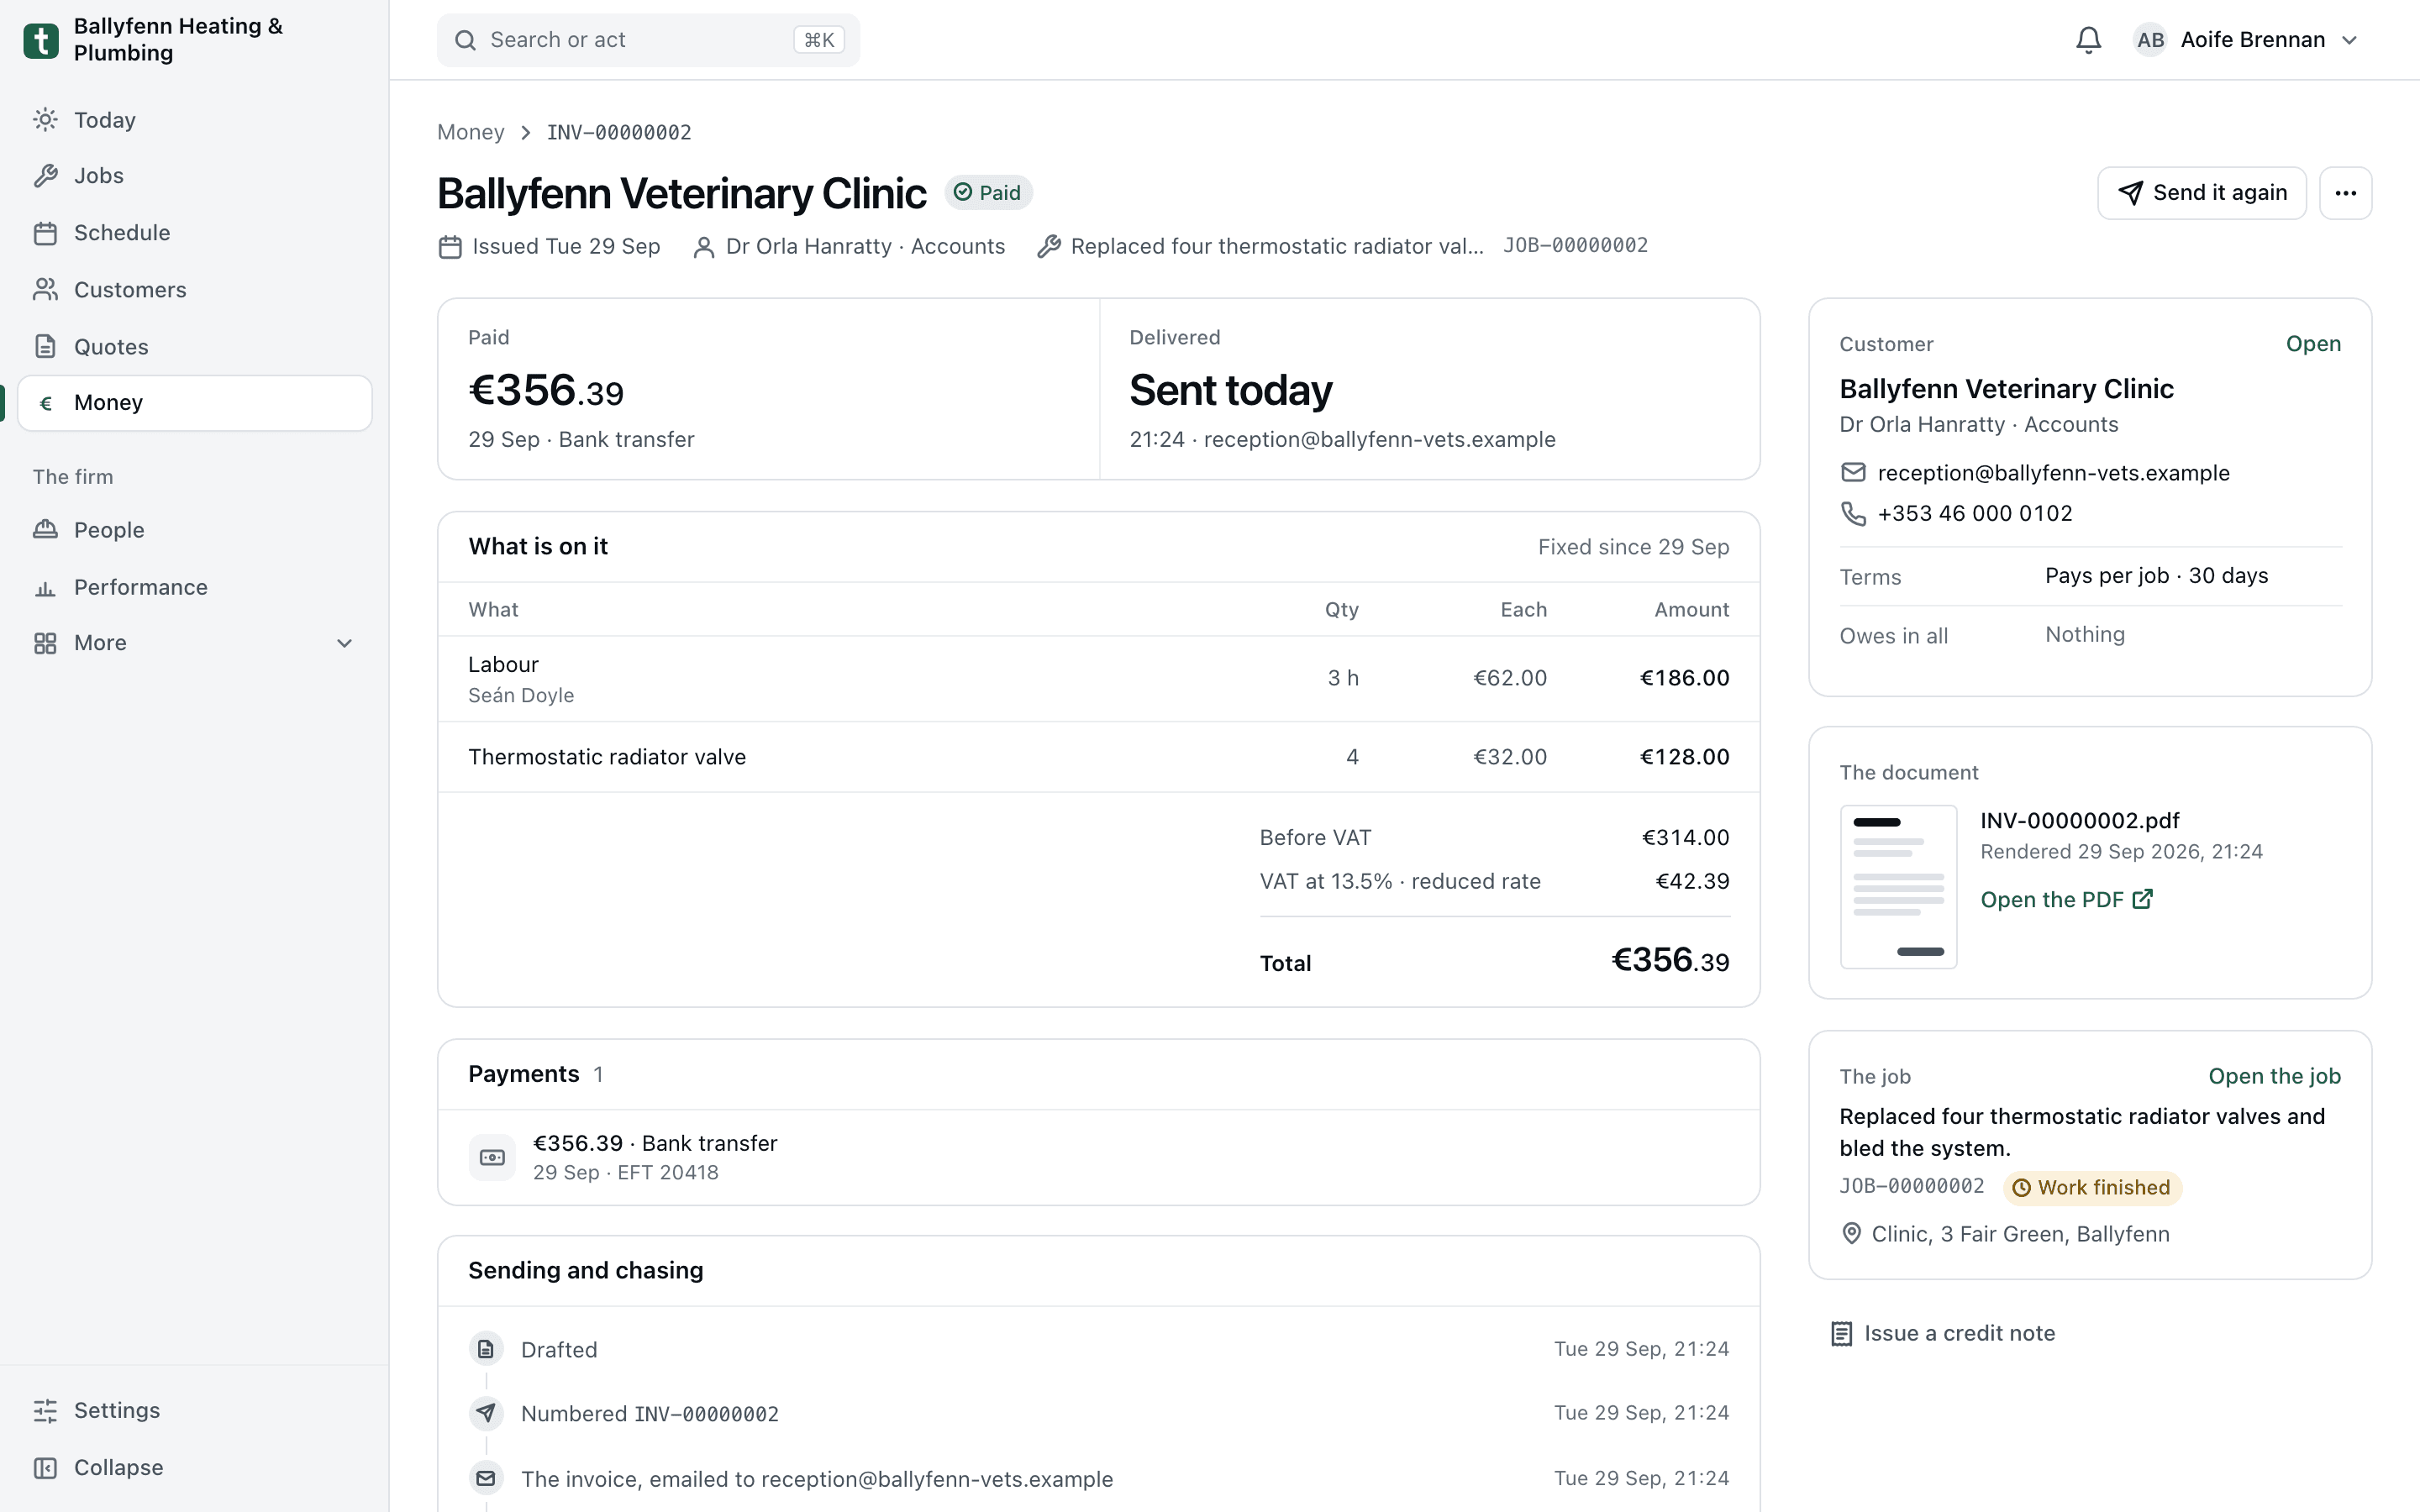
Task: Click the person icon beside Dr Orla Hanratty
Action: point(704,247)
